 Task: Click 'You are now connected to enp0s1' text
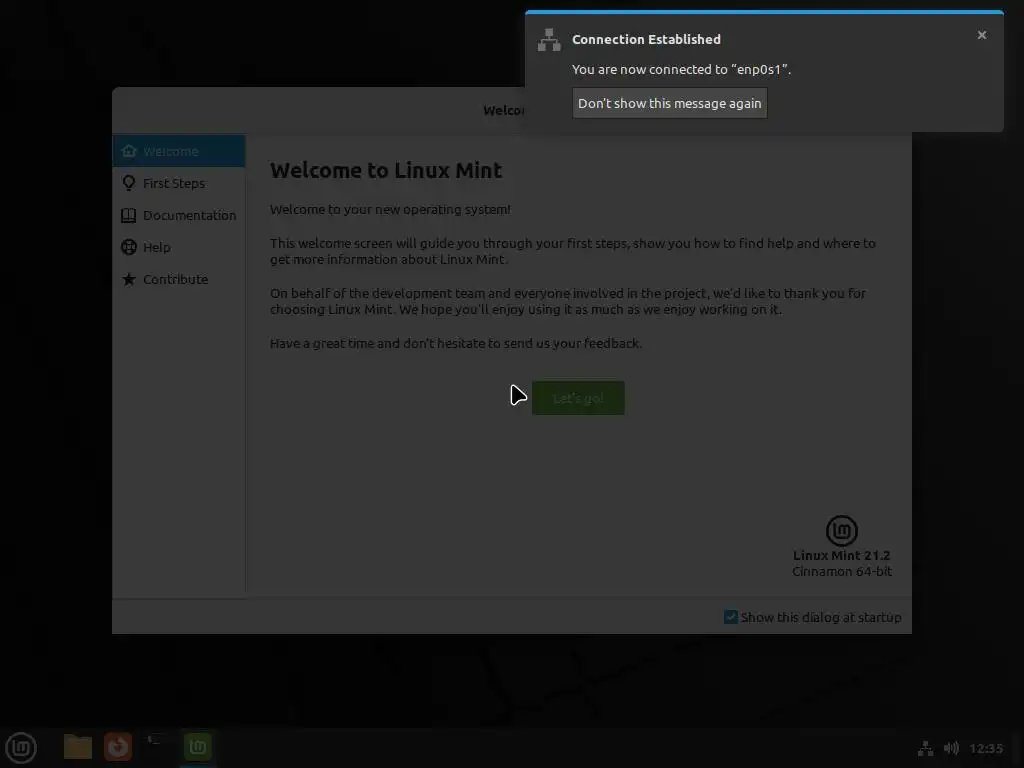pyautogui.click(x=681, y=69)
